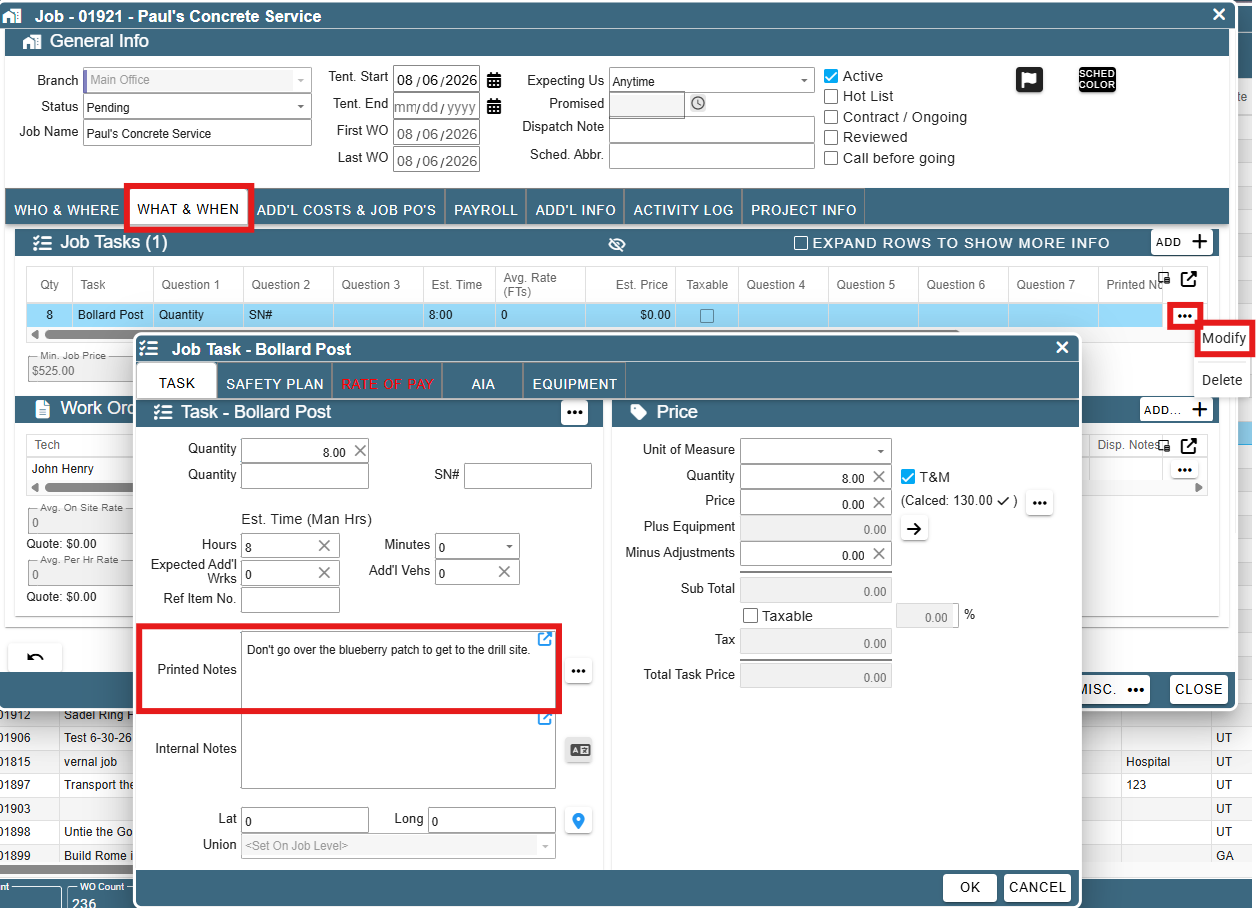Open the Tent. Start calendar picker
Image resolution: width=1256 pixels, height=908 pixels.
pyautogui.click(x=494, y=80)
